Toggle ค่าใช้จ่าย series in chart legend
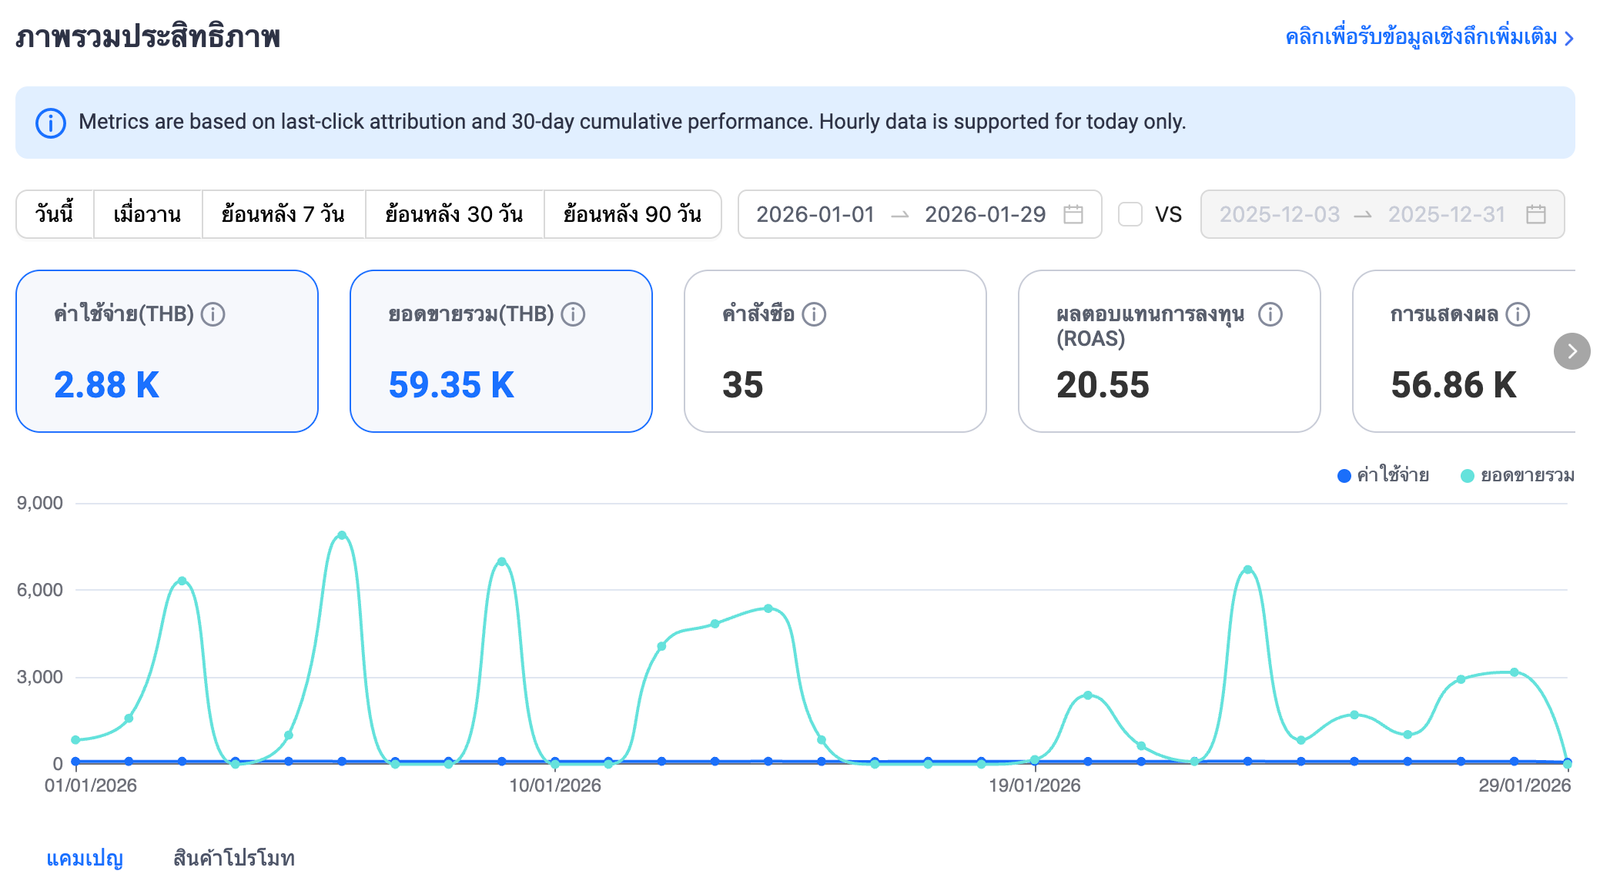Screen dimensions: 1600x878 click(1383, 476)
